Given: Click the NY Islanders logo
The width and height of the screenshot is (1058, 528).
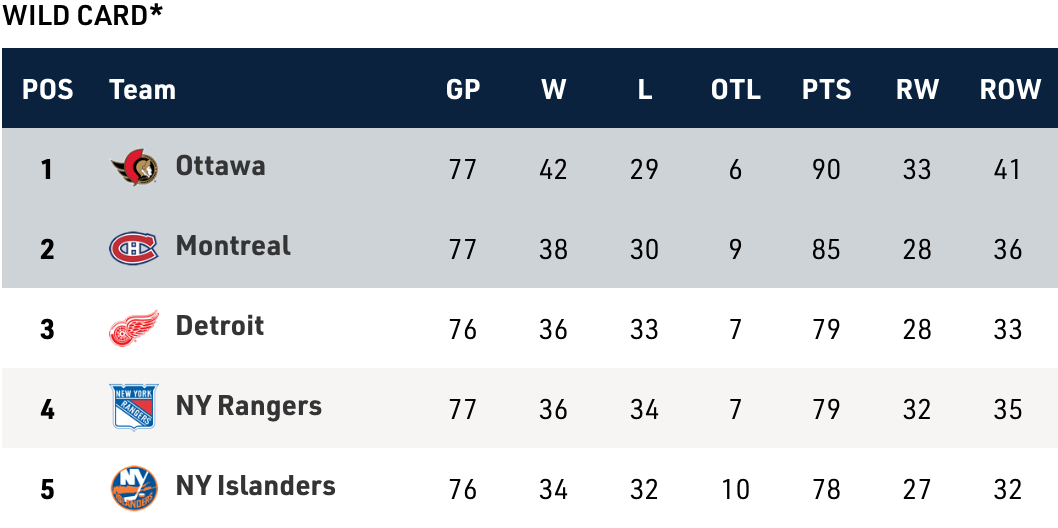Looking at the screenshot, I should pos(134,488).
